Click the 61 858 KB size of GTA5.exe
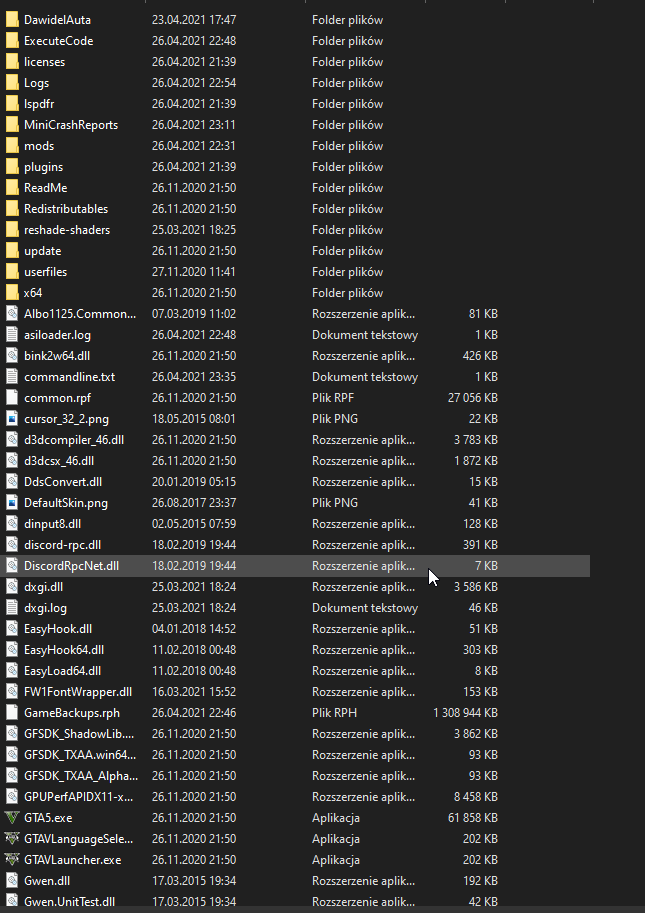 pyautogui.click(x=473, y=818)
